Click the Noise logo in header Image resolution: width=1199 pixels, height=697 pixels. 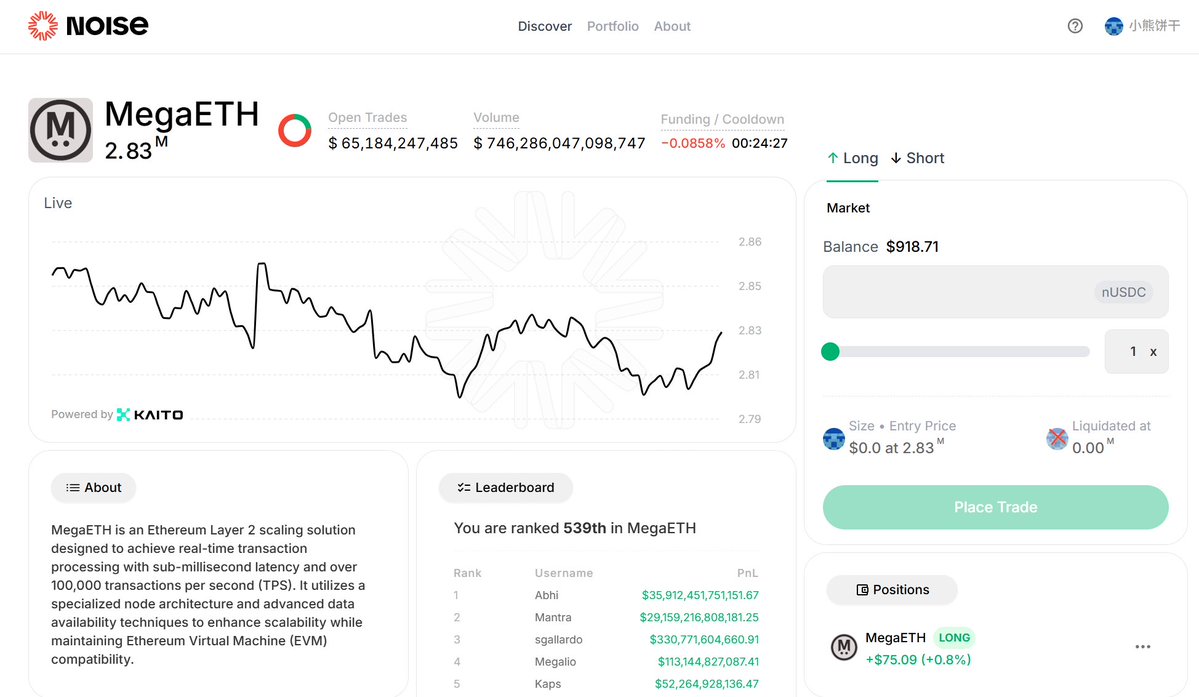[x=88, y=26]
